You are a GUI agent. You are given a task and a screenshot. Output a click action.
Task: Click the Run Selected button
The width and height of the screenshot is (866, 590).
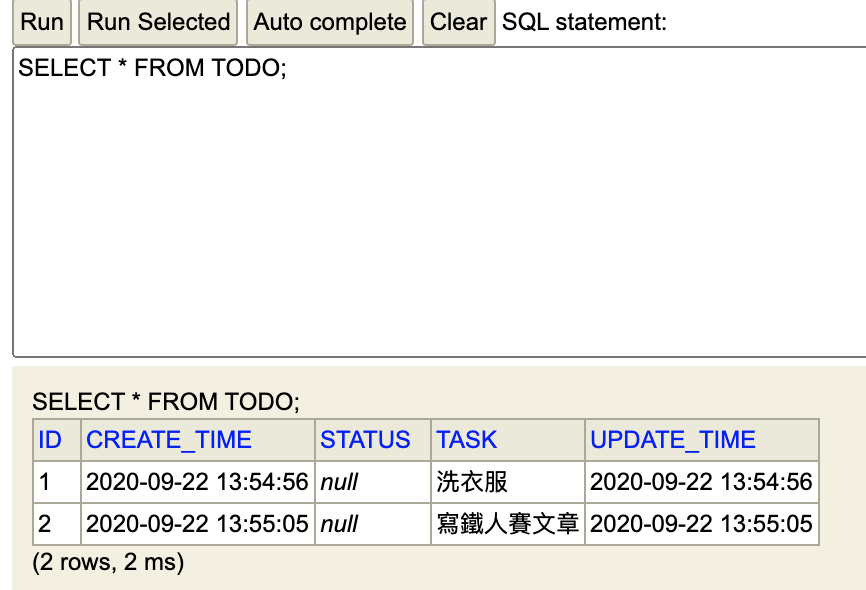(158, 22)
